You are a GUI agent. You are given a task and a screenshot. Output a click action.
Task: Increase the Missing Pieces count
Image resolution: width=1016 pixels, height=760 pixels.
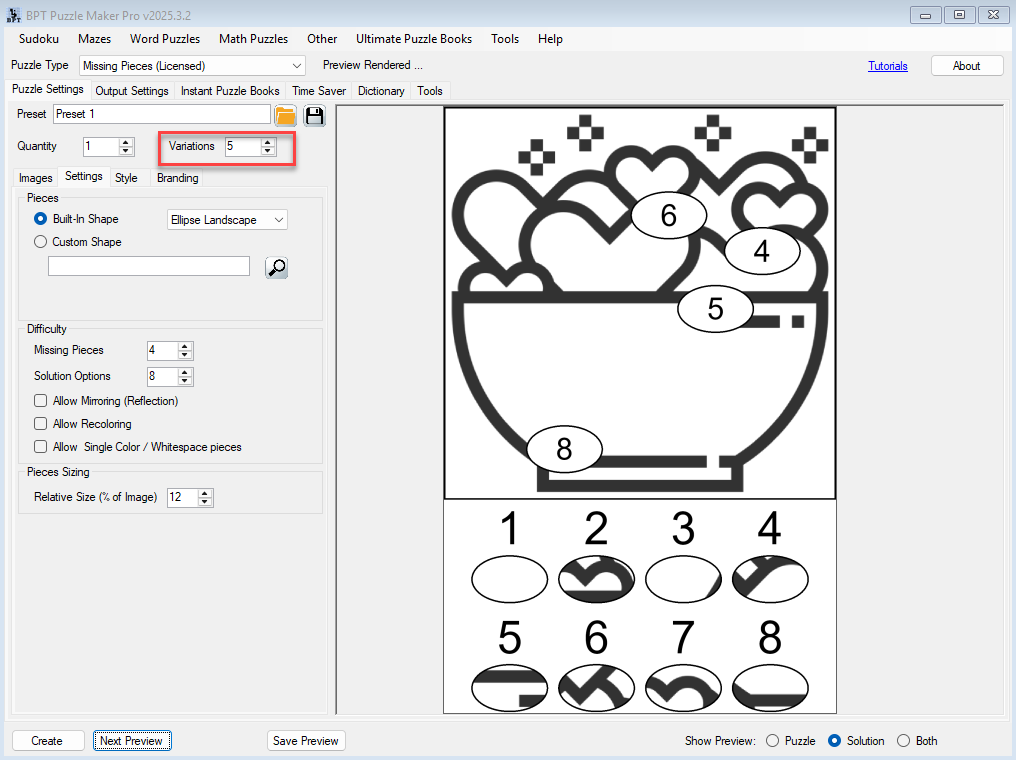pyautogui.click(x=185, y=346)
